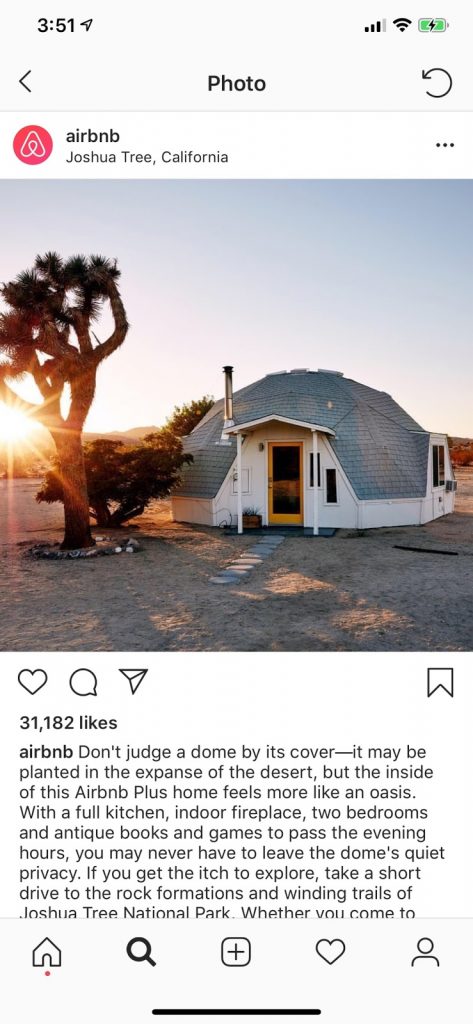Open Activity heart tab in bottom bar
Screen dimensions: 473x1024
pos(331,952)
